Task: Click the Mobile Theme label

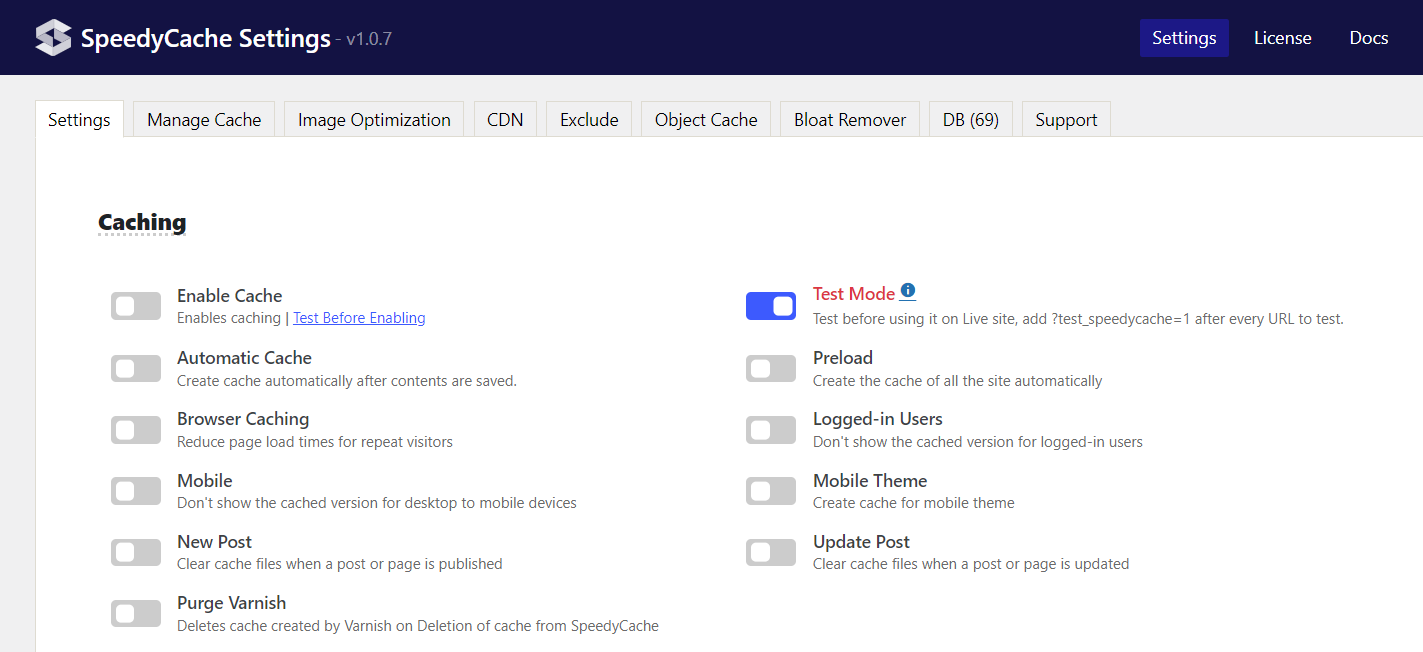Action: [x=870, y=481]
